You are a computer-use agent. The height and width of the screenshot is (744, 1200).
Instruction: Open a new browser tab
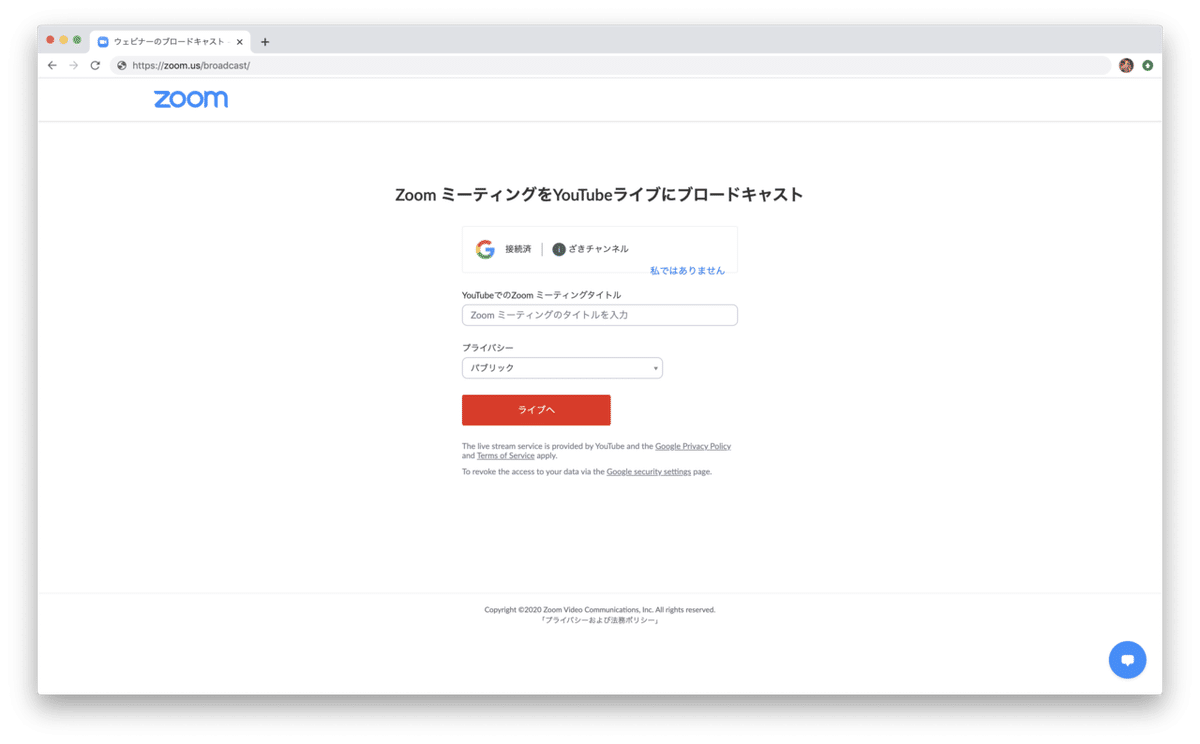tap(265, 42)
